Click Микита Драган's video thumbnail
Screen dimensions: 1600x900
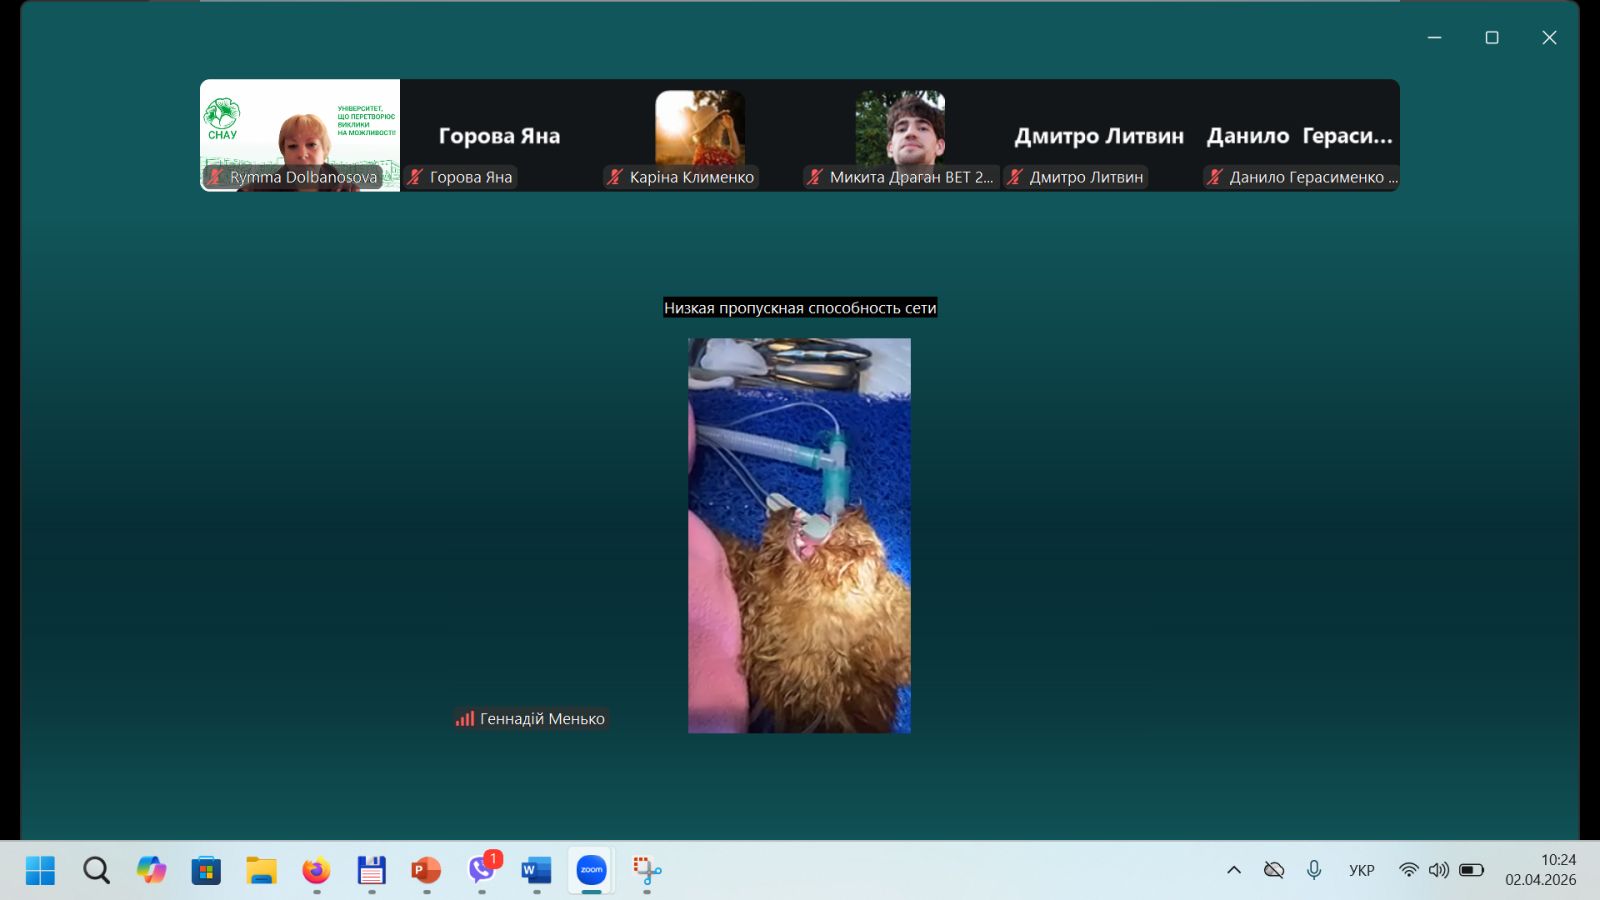[x=900, y=127]
